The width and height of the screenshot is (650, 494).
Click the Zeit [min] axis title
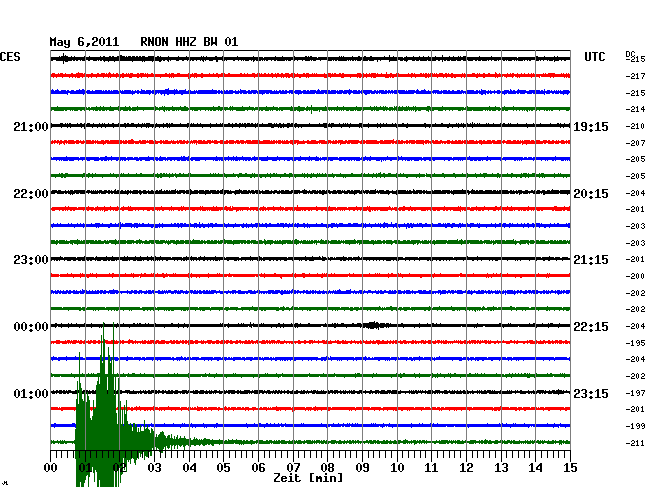point(308,478)
